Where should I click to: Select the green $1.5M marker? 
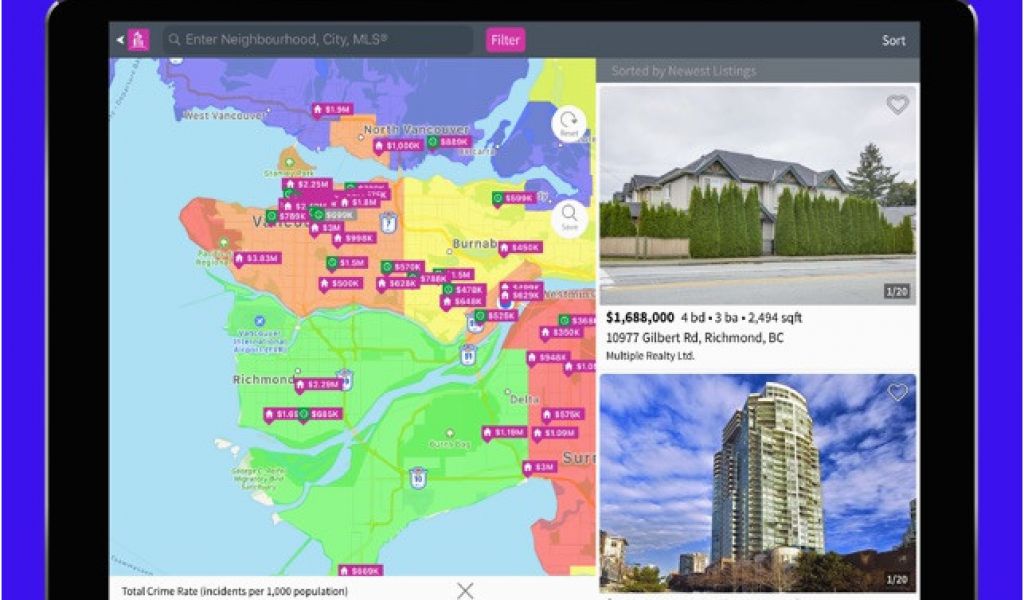pos(347,263)
